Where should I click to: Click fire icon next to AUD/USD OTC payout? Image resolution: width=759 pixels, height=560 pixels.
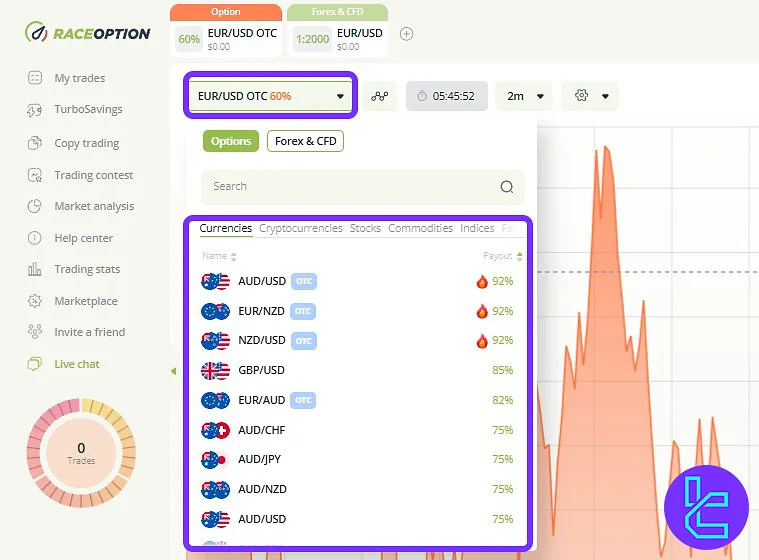[482, 281]
